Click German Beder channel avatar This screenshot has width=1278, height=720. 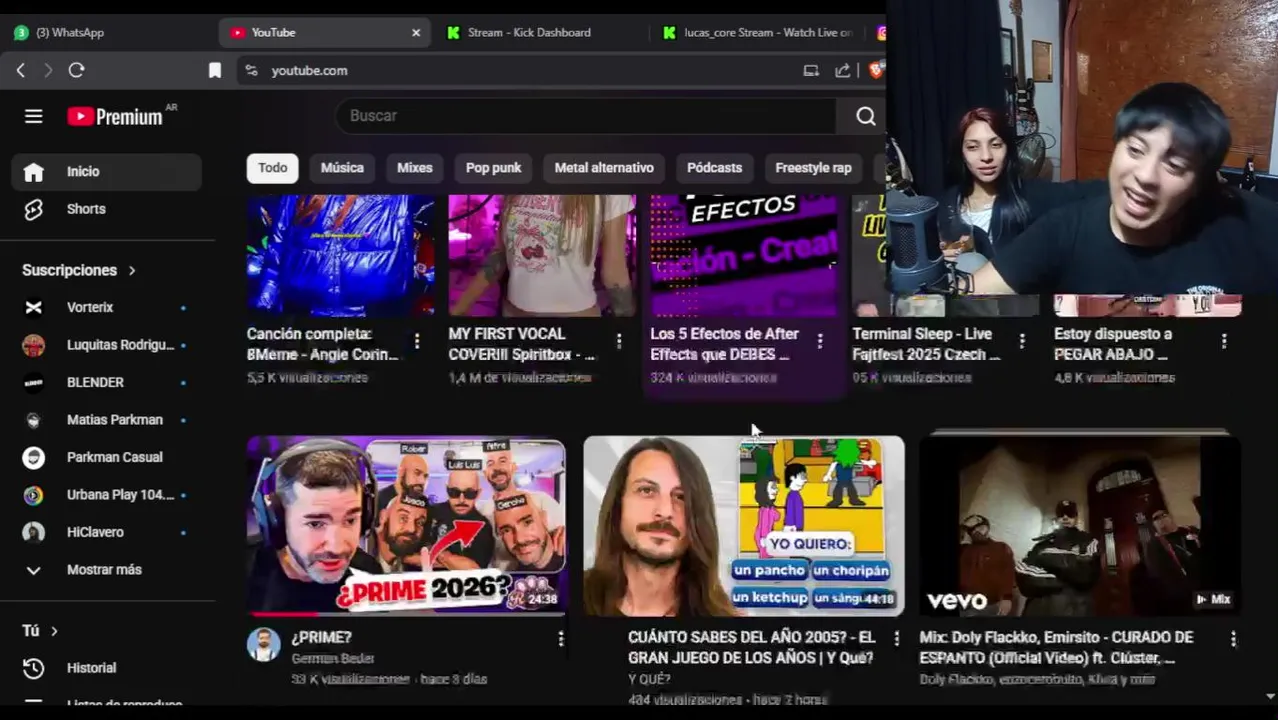[x=264, y=644]
